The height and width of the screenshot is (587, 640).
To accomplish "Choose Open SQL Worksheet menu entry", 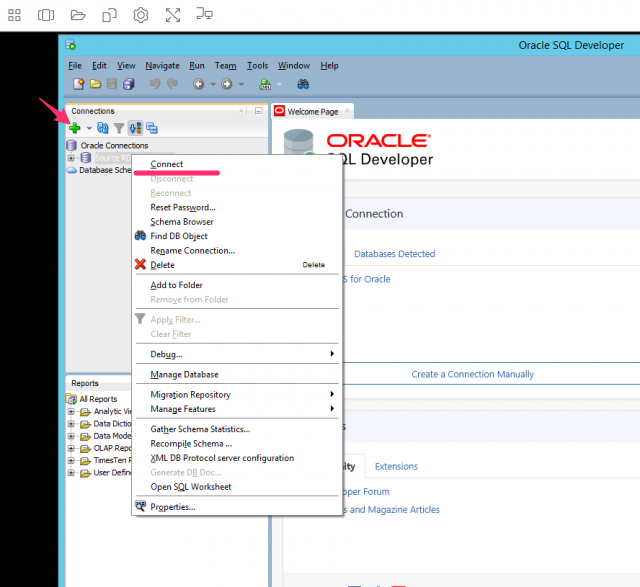I will point(237,487).
